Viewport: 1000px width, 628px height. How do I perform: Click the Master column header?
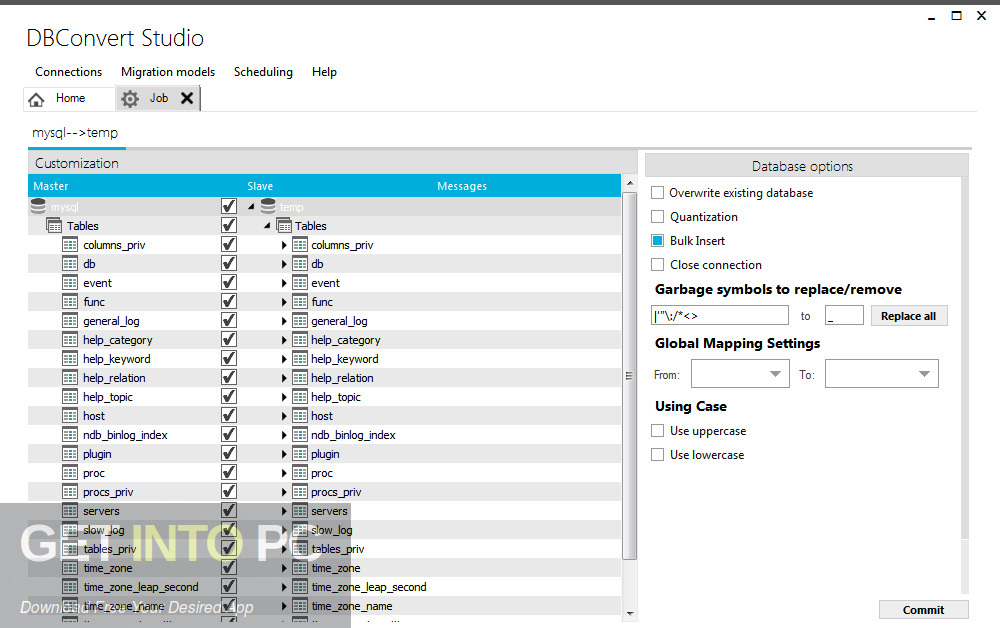click(50, 186)
